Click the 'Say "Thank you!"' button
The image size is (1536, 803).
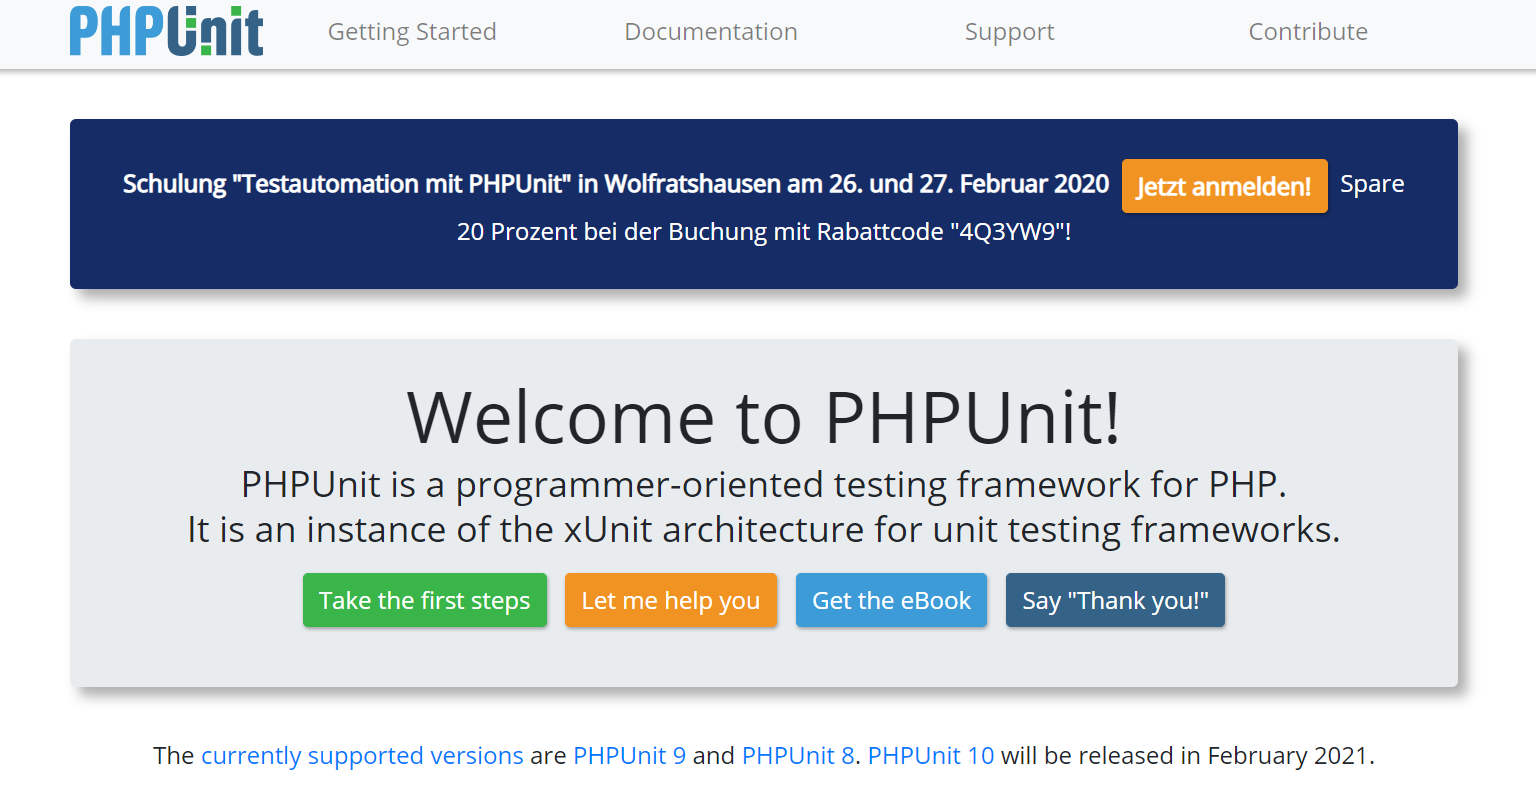pos(1115,600)
